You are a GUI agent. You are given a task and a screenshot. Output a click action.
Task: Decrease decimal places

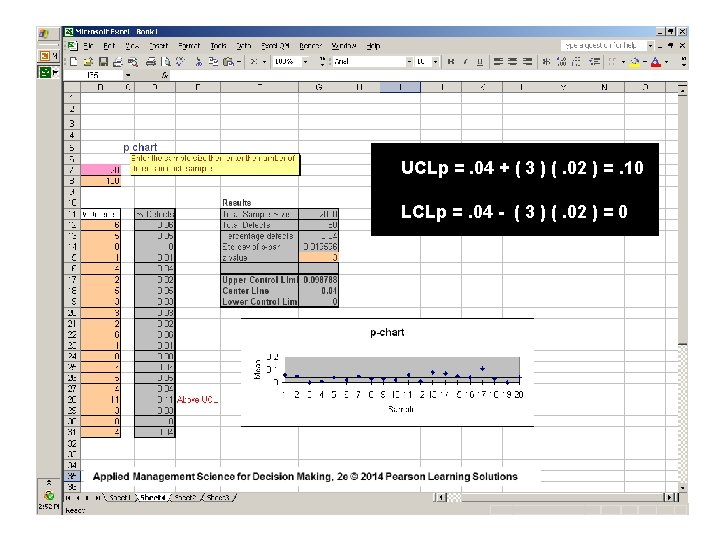pos(576,62)
